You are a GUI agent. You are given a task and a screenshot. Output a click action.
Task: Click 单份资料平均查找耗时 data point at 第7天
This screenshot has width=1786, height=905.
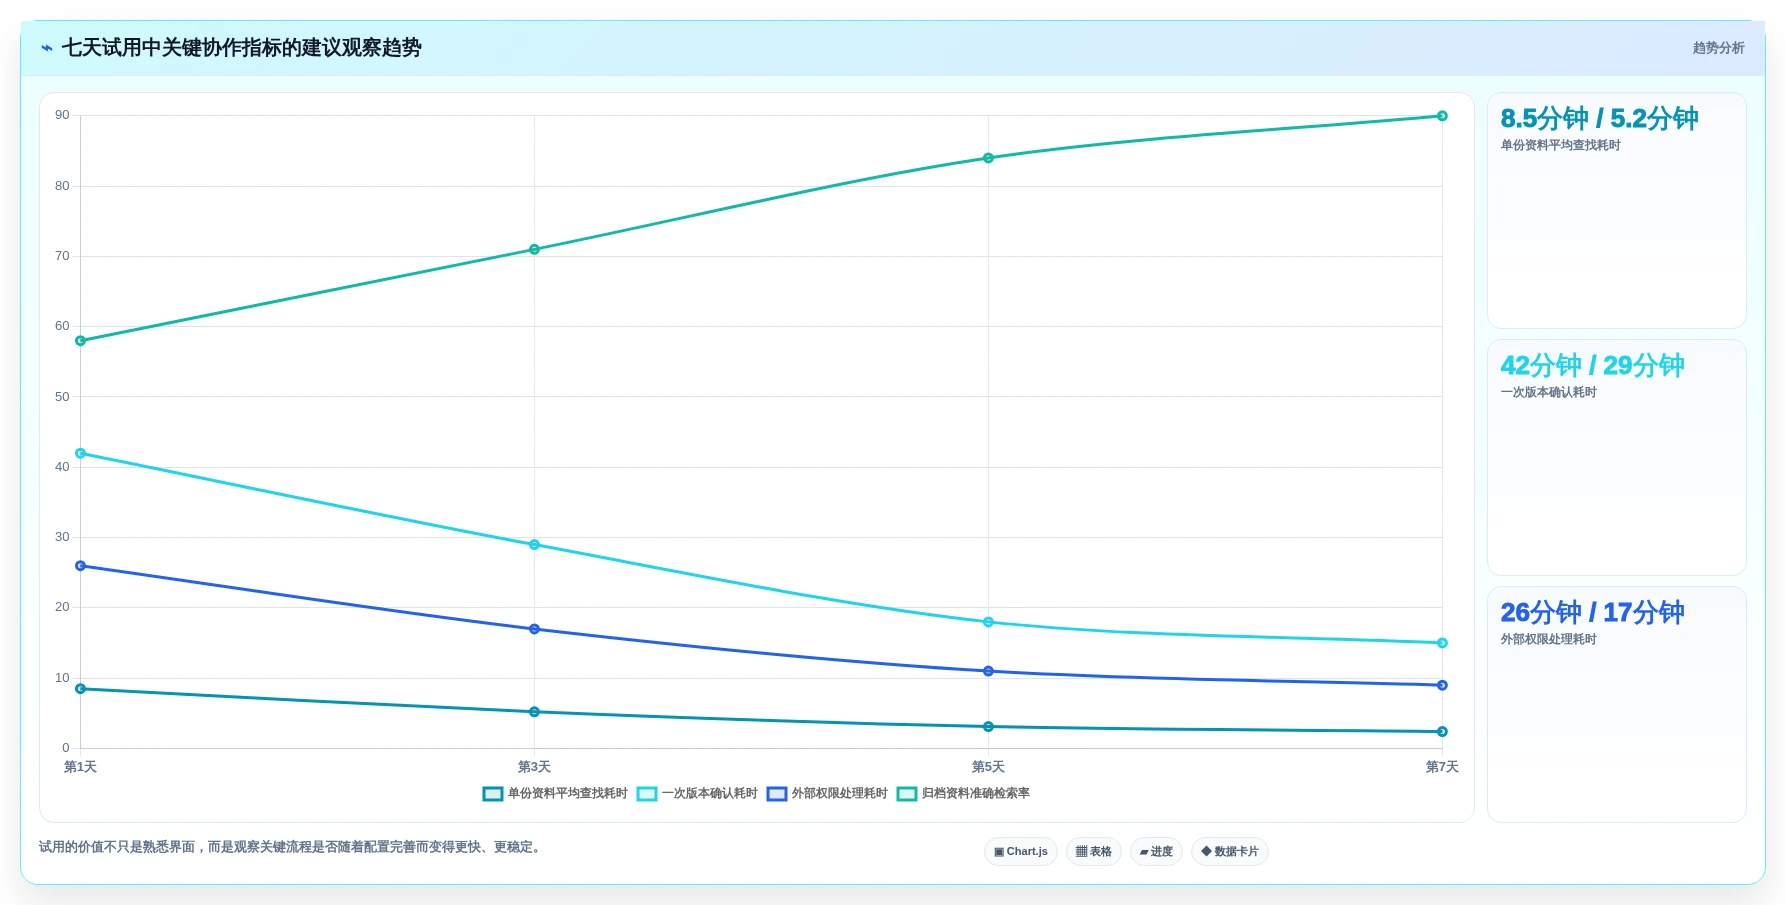(1442, 732)
